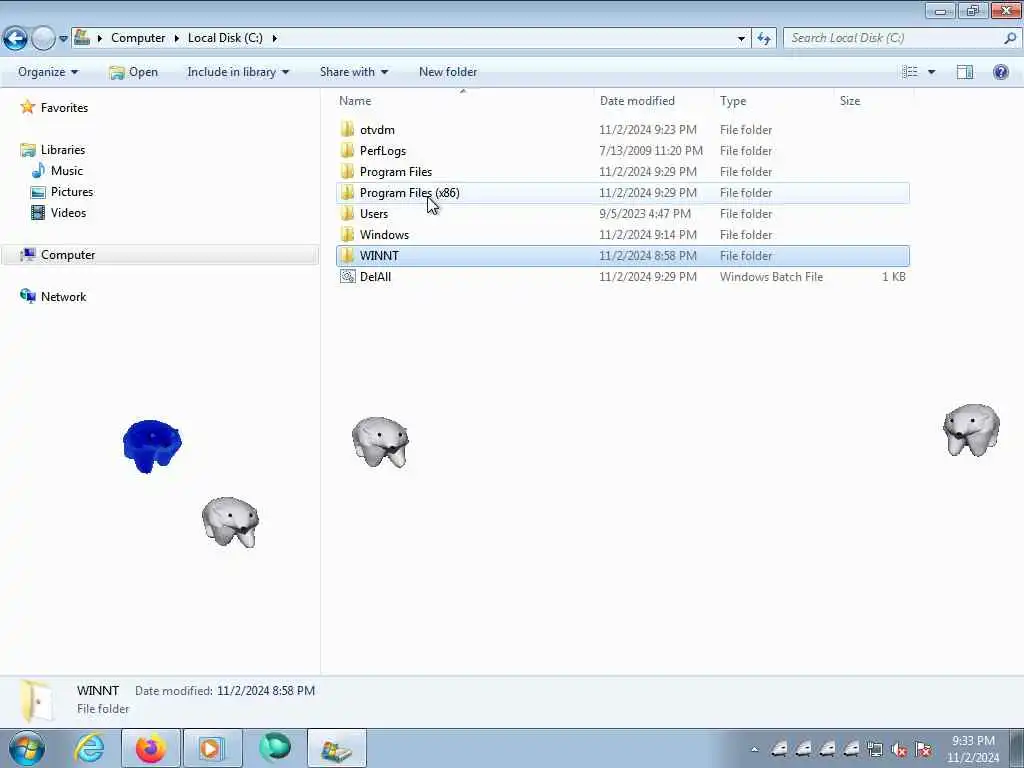Click the green sphere taskbar icon
The width and height of the screenshot is (1024, 768).
275,748
